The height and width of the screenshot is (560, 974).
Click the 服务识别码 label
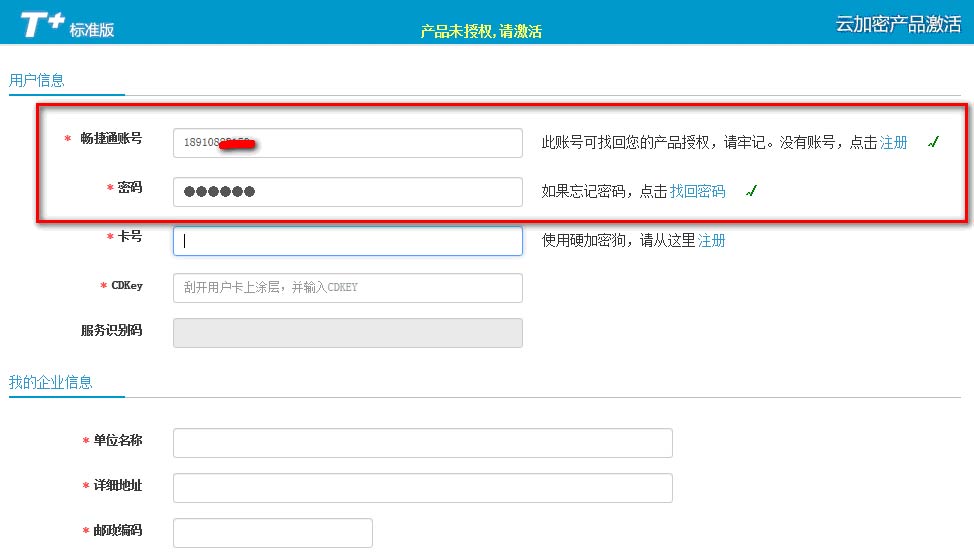tap(111, 330)
